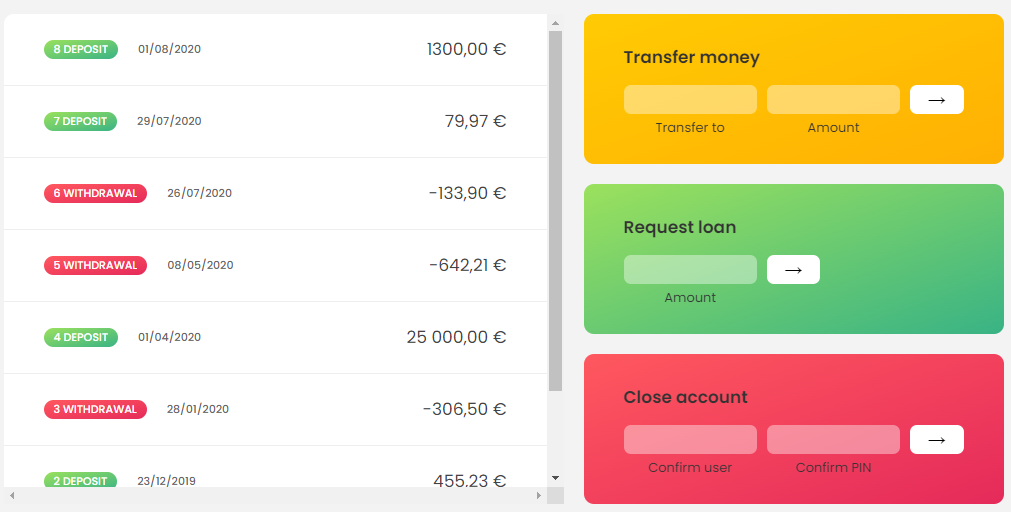Click the horizontal scrollbar left arrow
Image resolution: width=1011 pixels, height=512 pixels.
click(x=12, y=496)
